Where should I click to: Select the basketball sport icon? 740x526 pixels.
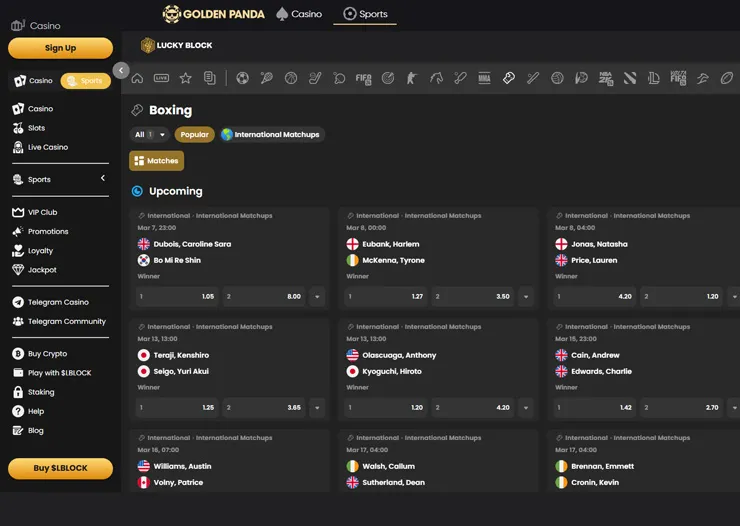(291, 78)
